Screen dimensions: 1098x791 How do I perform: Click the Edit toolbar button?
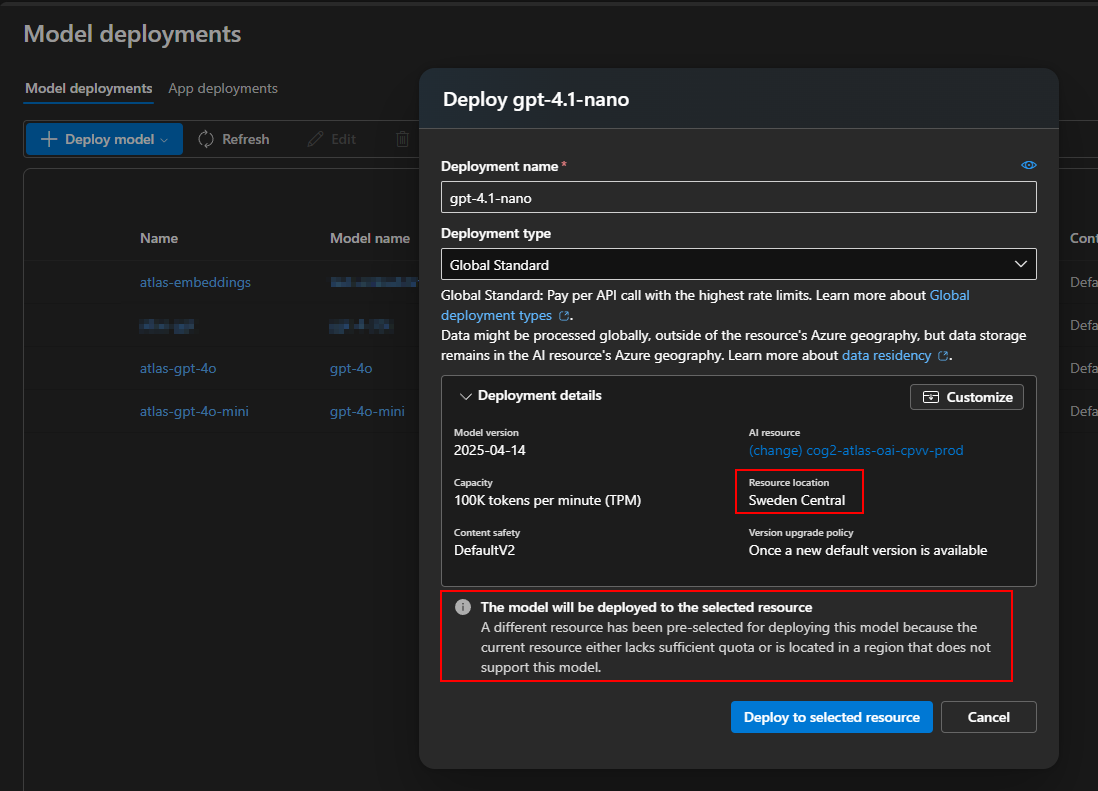(332, 139)
